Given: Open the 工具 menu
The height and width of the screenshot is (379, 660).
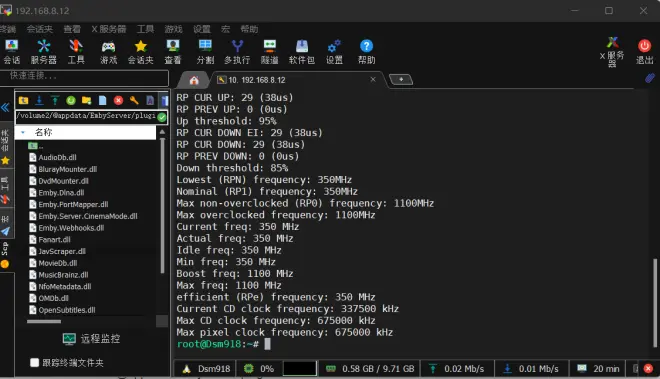Looking at the screenshot, I should pyautogui.click(x=145, y=29).
